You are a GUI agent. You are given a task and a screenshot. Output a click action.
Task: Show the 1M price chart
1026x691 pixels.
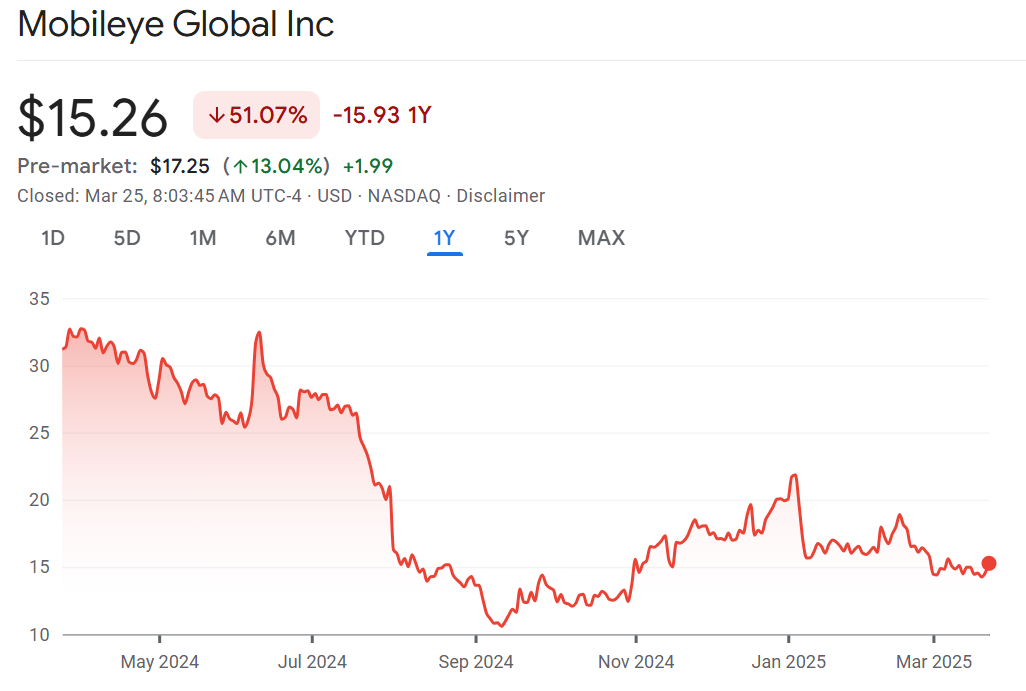pyautogui.click(x=203, y=238)
